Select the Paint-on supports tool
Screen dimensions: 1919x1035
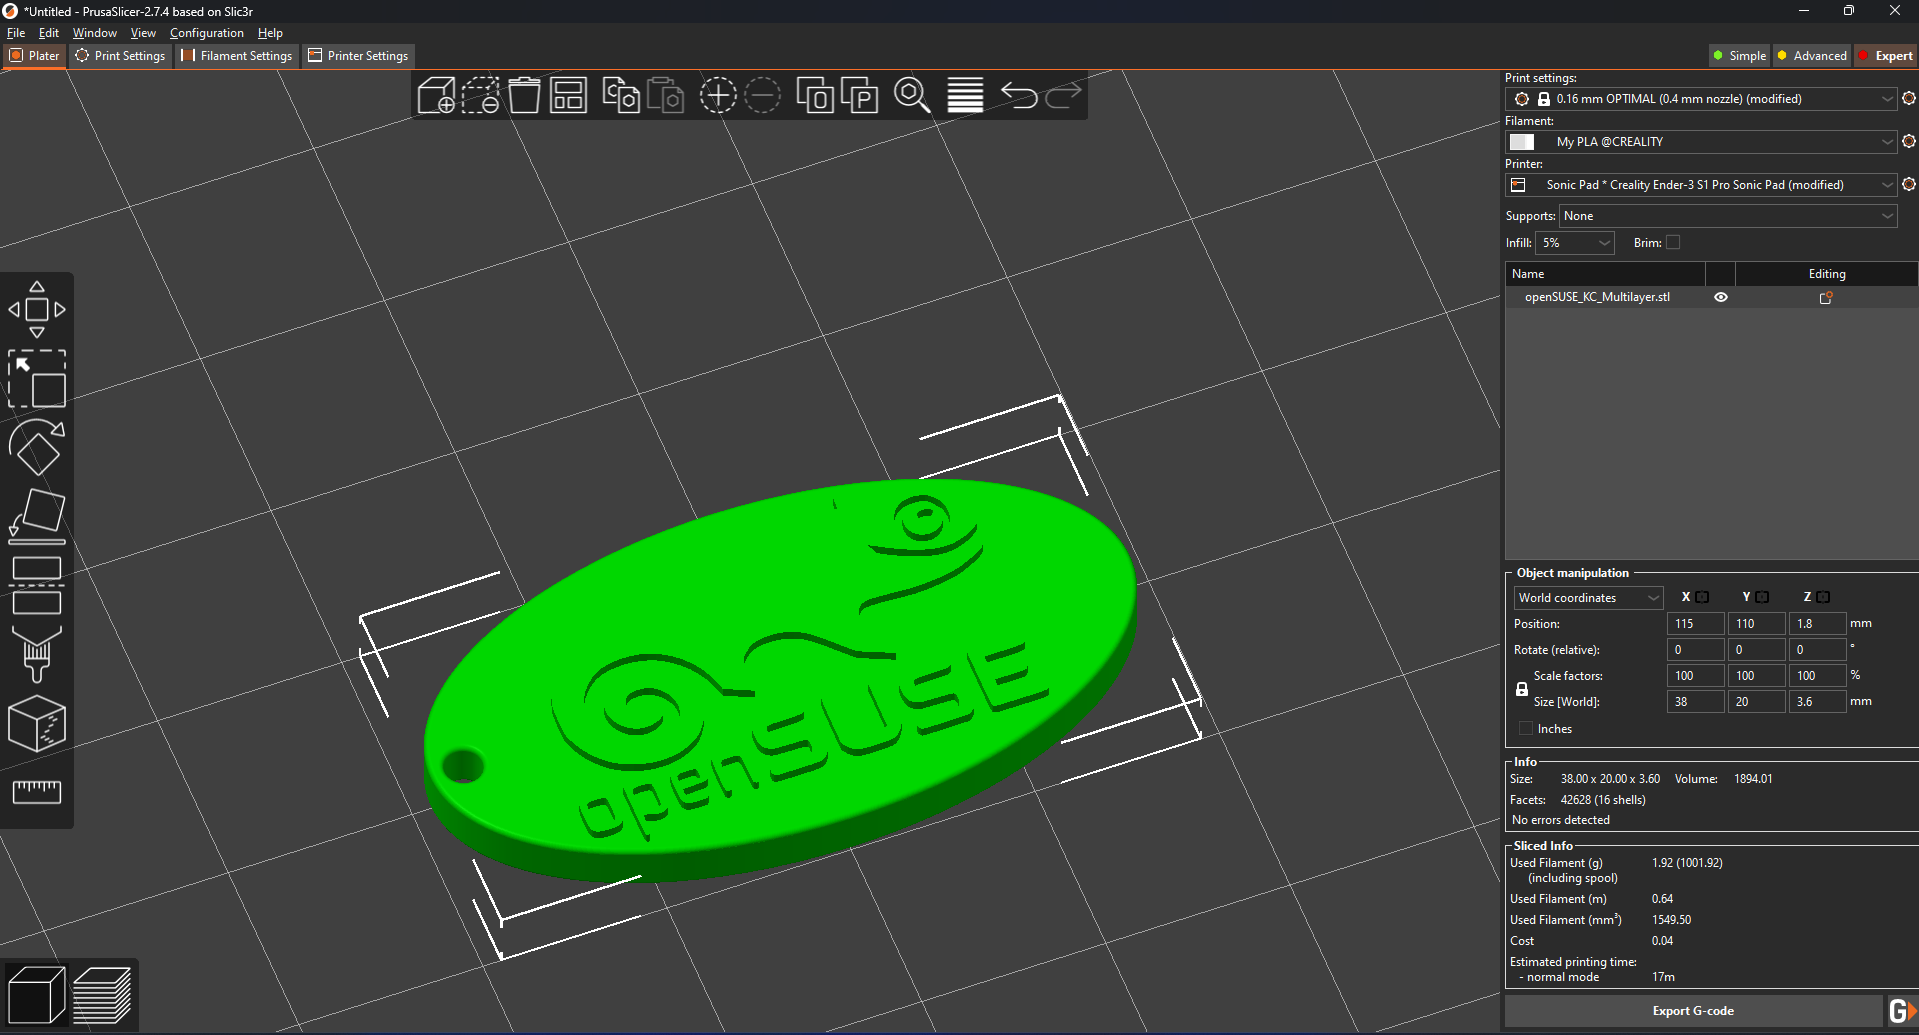pos(37,654)
